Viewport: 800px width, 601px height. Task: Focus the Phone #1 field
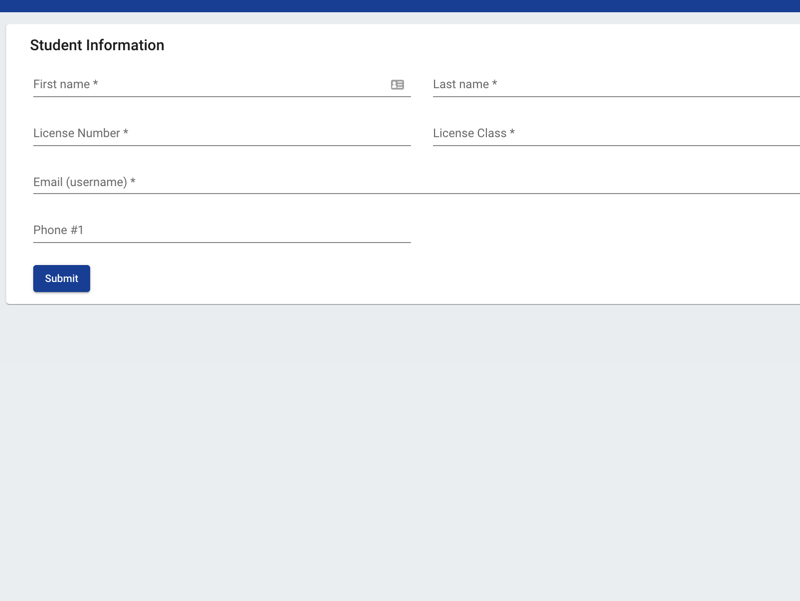222,230
